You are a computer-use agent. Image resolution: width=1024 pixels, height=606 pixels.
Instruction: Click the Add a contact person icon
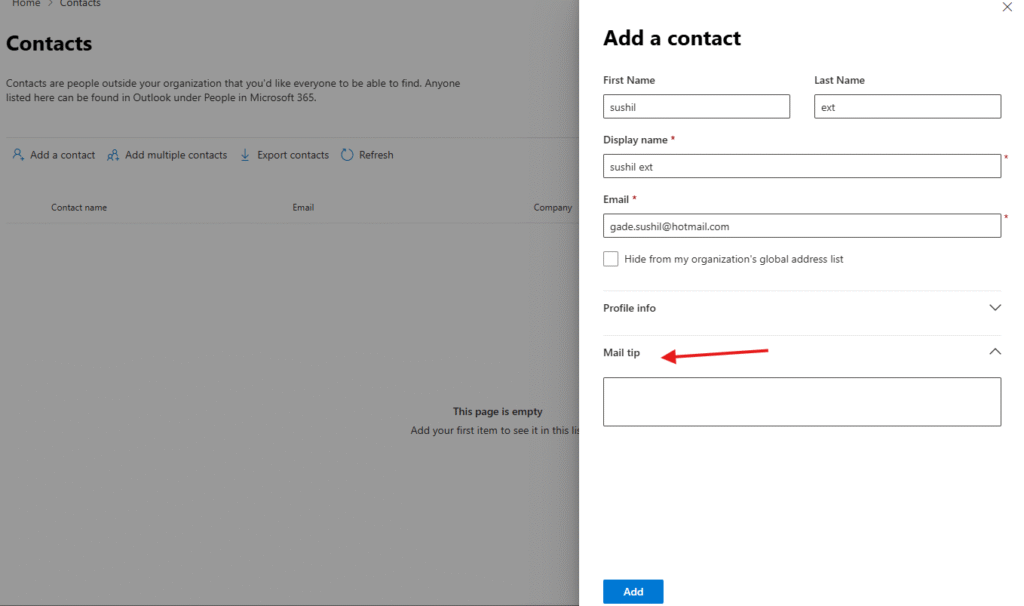point(18,155)
